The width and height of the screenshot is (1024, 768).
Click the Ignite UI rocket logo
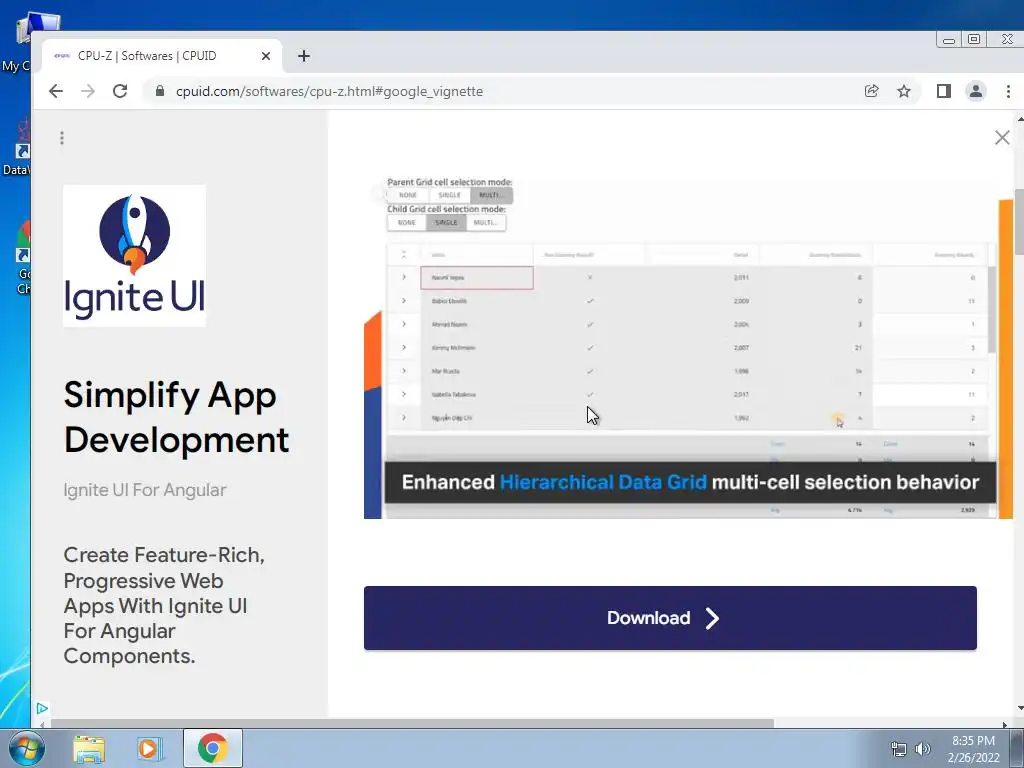[135, 255]
